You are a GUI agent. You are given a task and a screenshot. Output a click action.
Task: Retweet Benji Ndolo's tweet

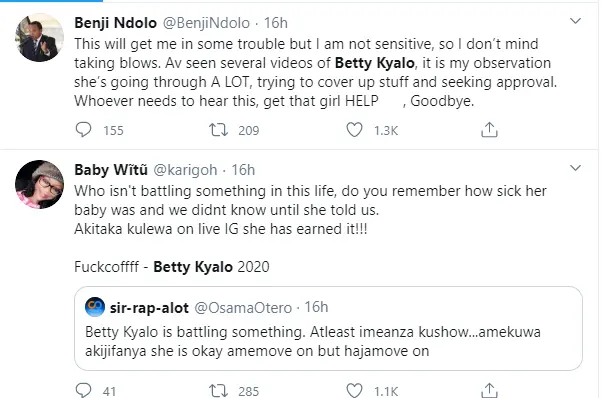coord(218,130)
